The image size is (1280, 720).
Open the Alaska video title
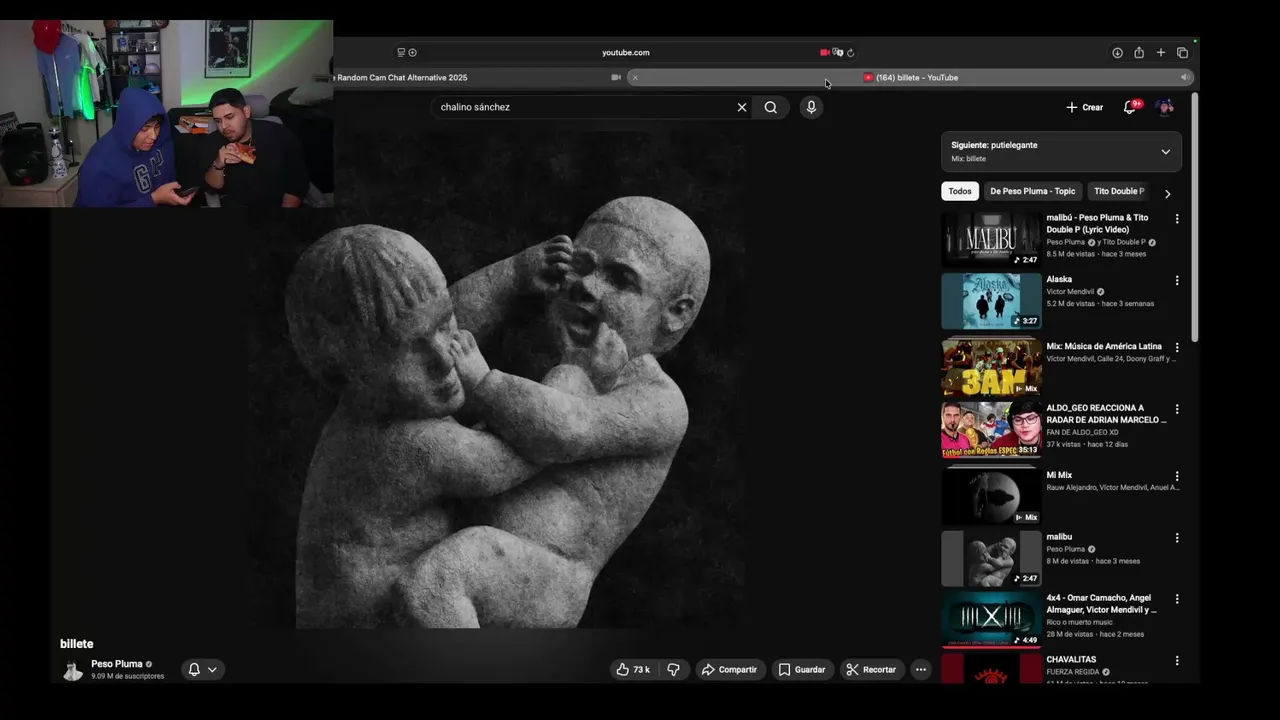pos(1059,280)
